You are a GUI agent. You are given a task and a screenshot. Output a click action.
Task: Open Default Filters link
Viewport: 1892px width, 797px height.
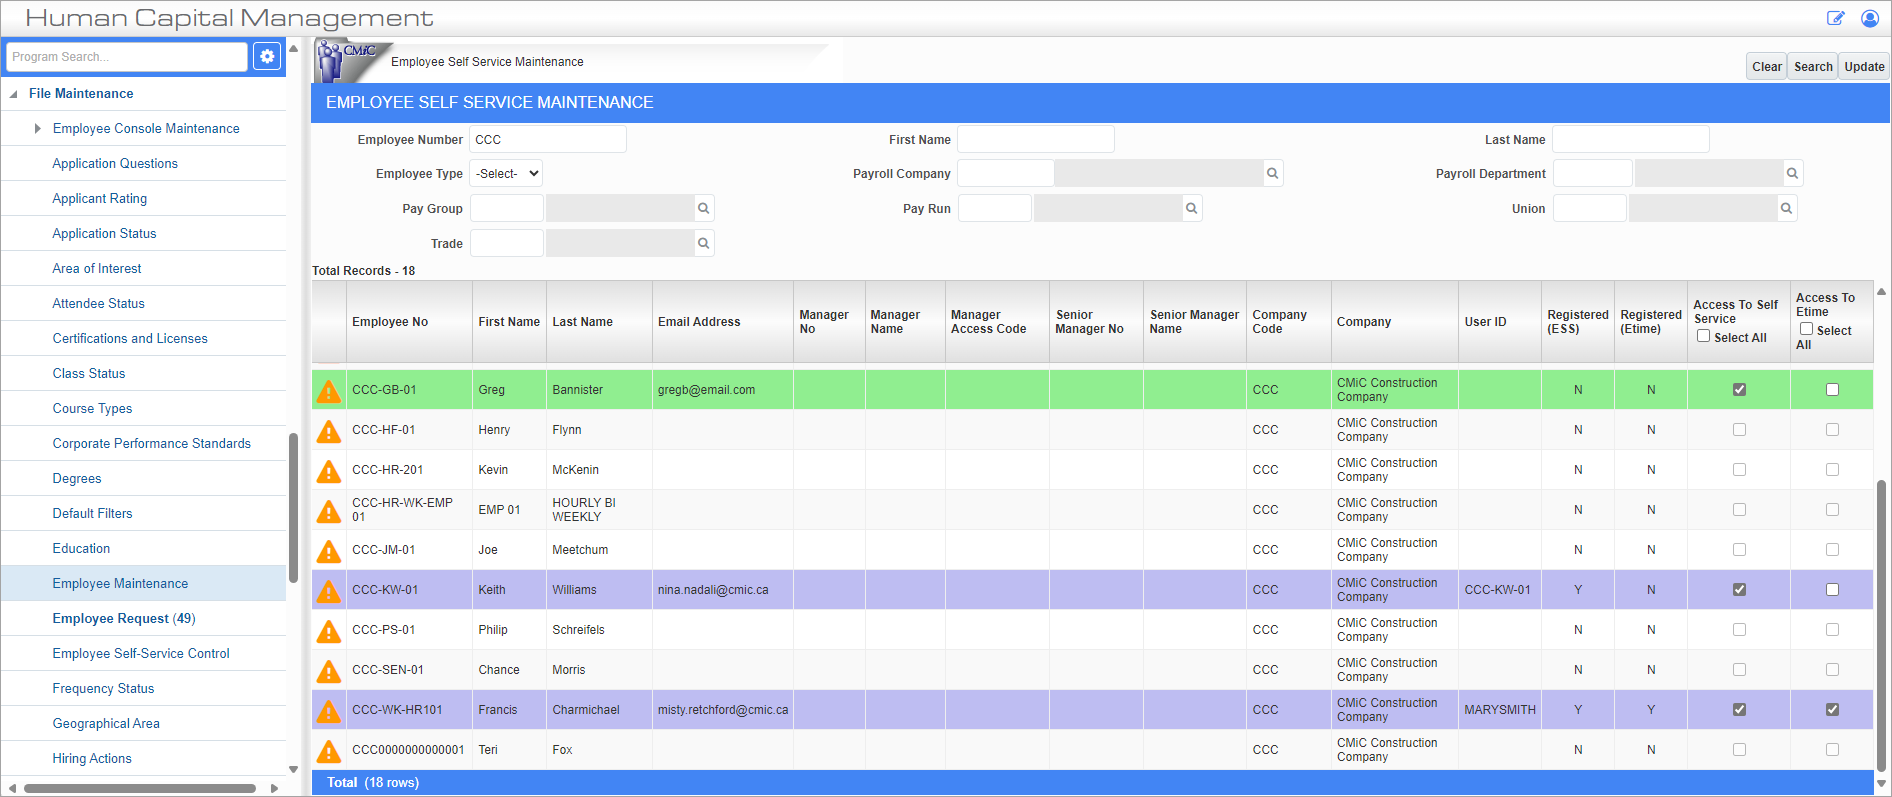click(92, 514)
